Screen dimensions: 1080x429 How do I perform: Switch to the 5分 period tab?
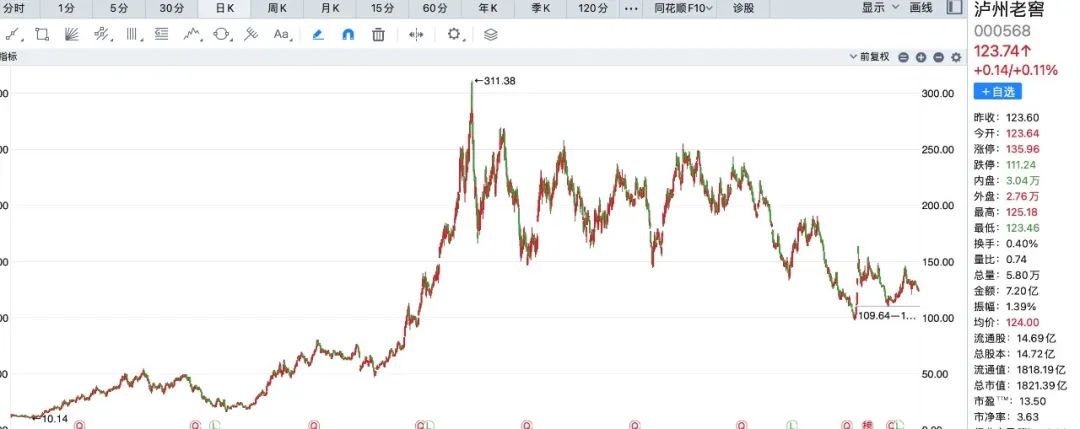point(118,8)
